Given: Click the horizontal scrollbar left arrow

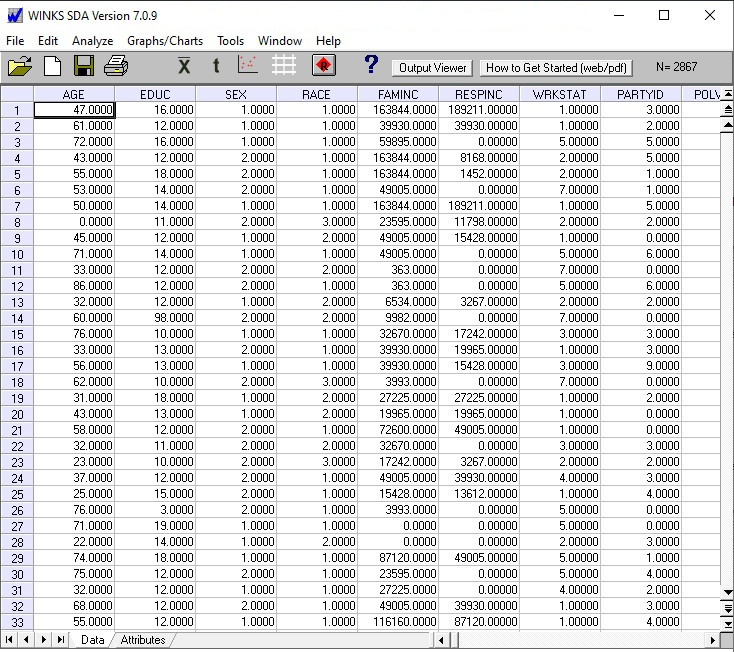Looking at the screenshot, I should coord(441,640).
